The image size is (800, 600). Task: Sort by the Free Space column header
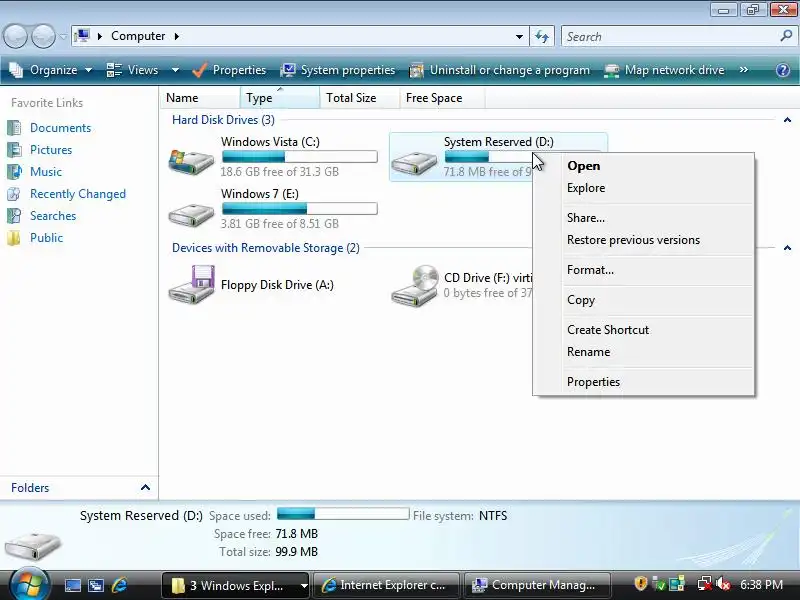442,97
